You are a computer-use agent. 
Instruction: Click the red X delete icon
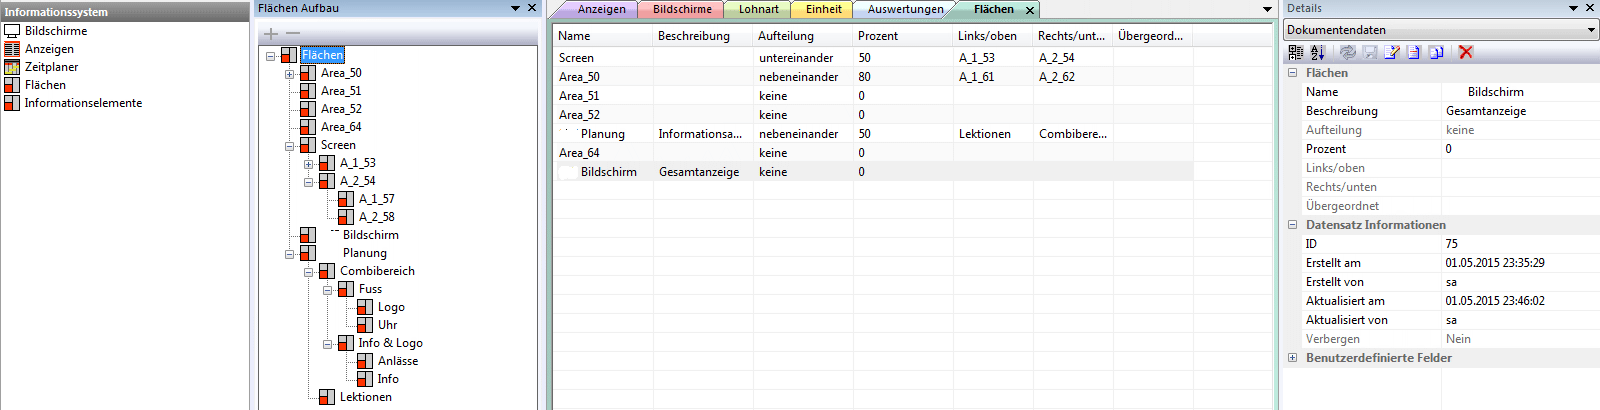pos(1466,52)
